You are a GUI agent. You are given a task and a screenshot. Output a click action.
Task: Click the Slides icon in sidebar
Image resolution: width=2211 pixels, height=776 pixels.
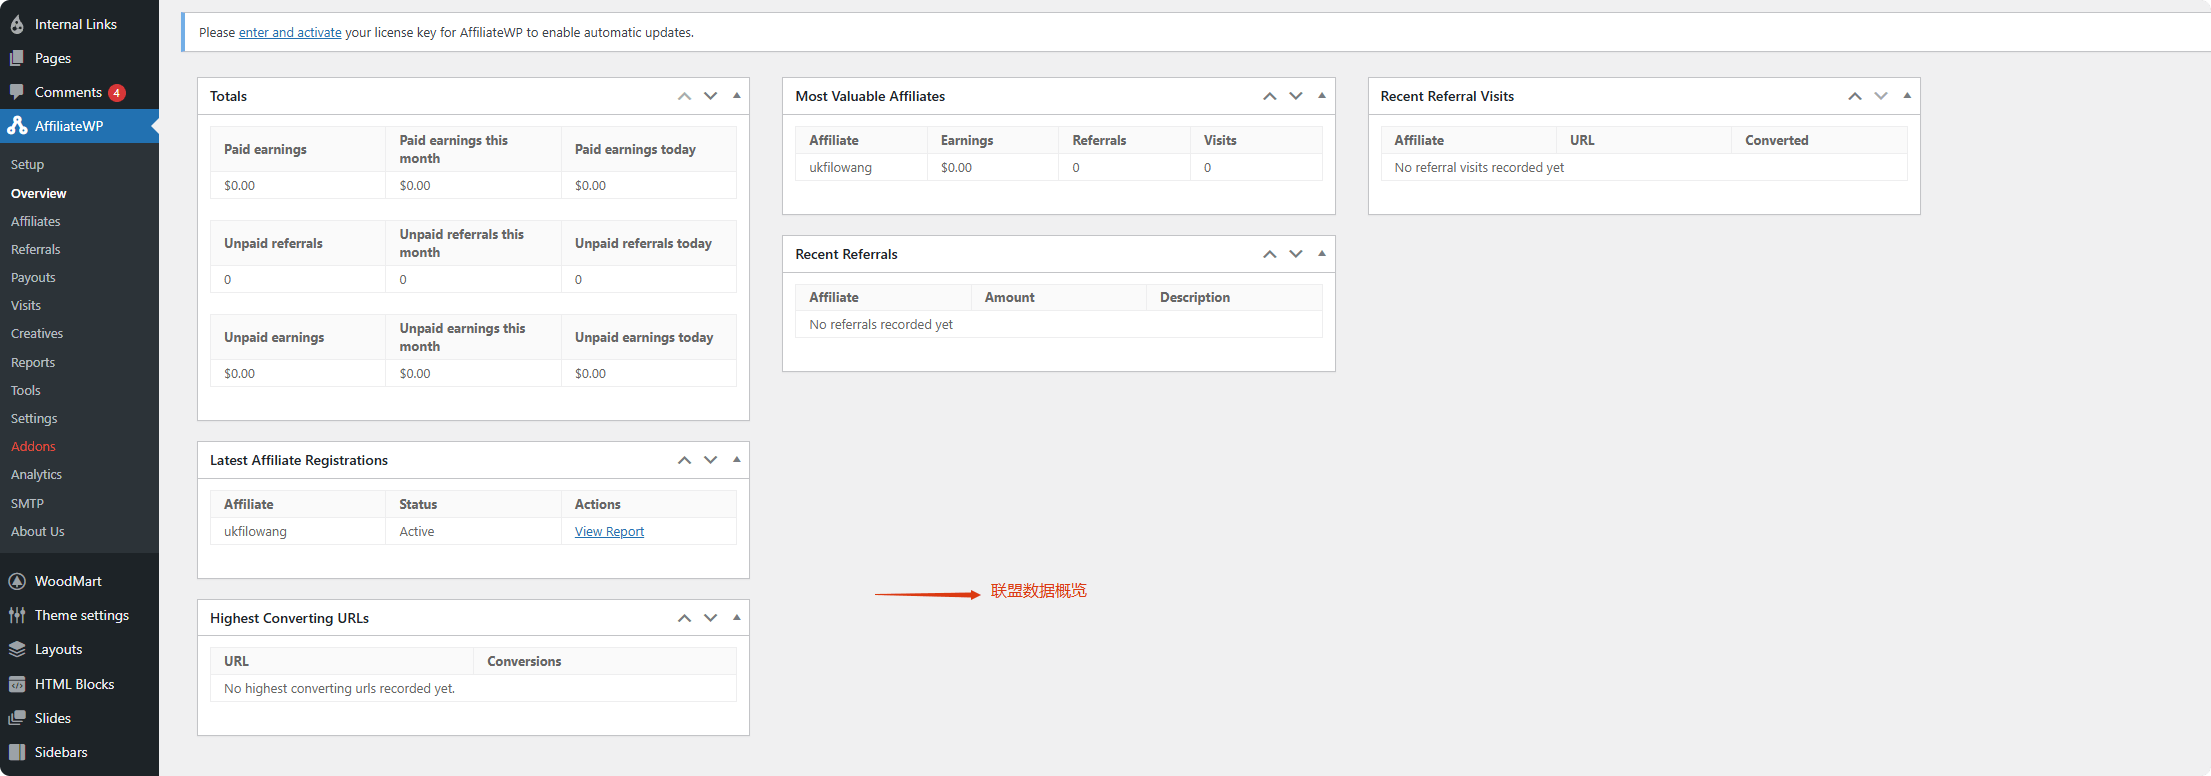pos(17,718)
